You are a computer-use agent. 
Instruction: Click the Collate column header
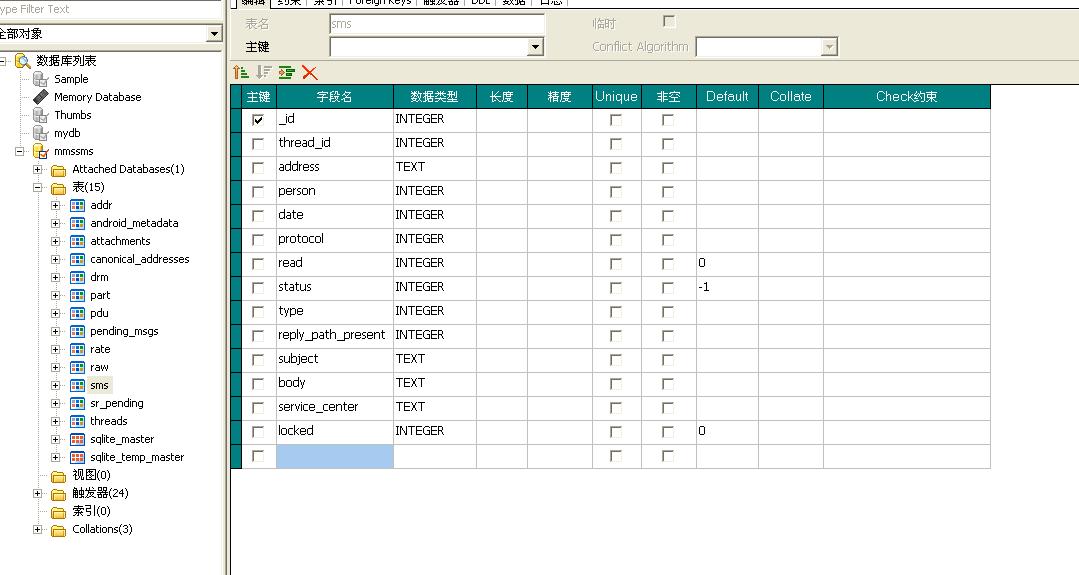point(791,97)
